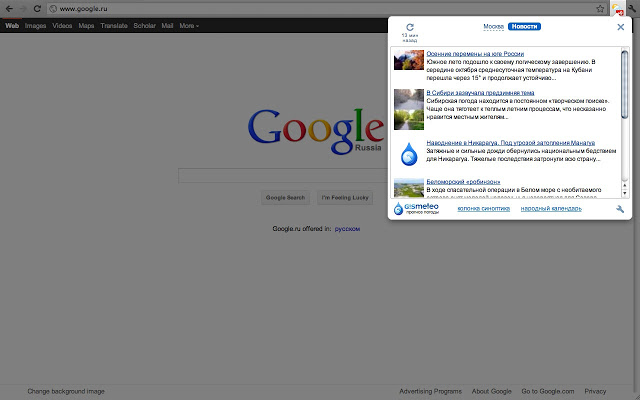Close the Gismeteo popup with the X

(x=620, y=27)
